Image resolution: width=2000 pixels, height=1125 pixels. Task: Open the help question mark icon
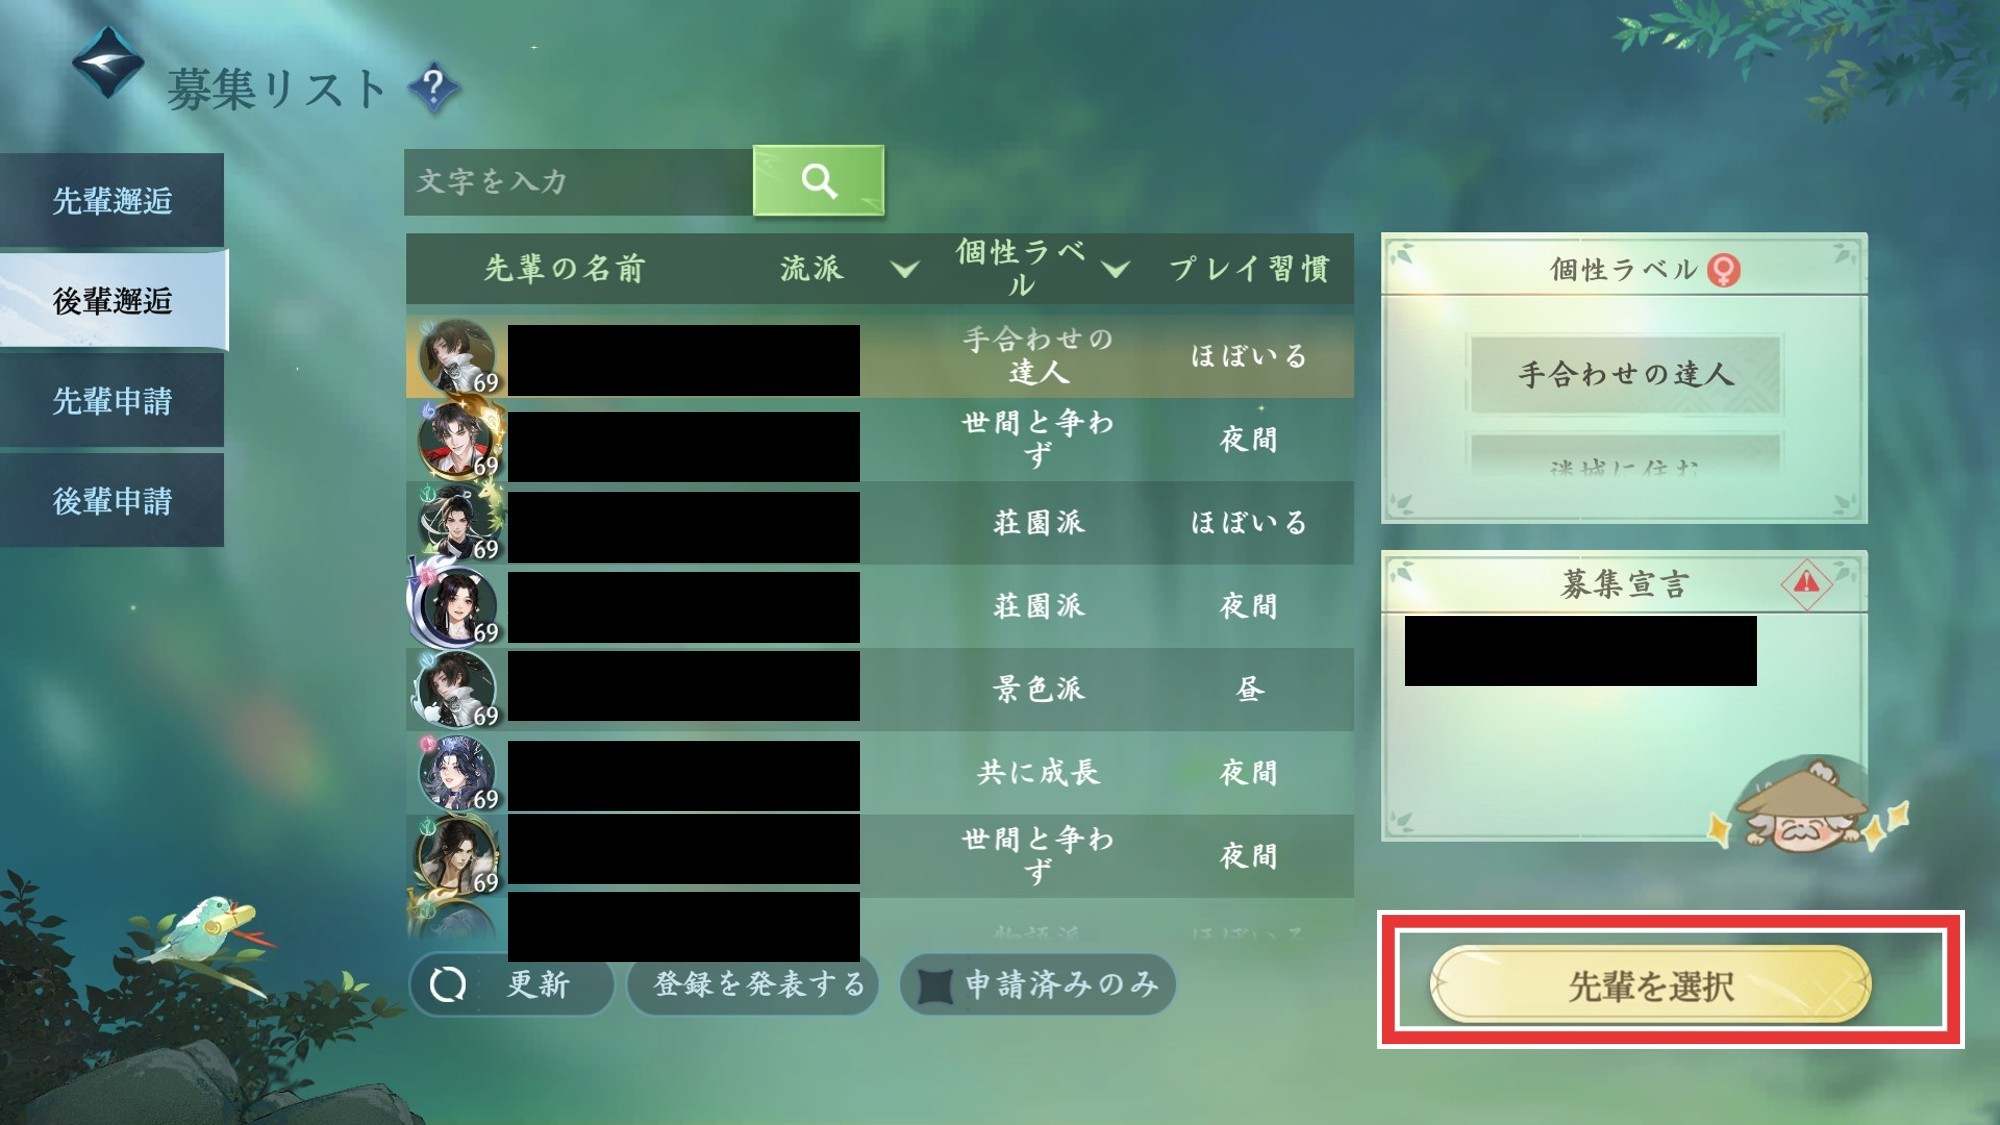pos(433,87)
